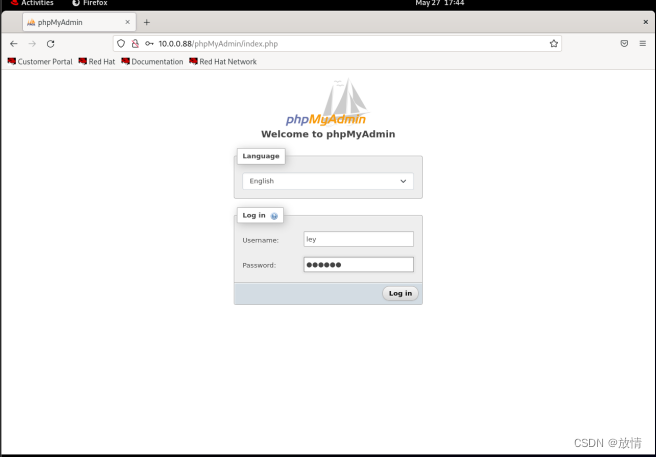
Task: Click the Password input field
Action: click(x=358, y=264)
